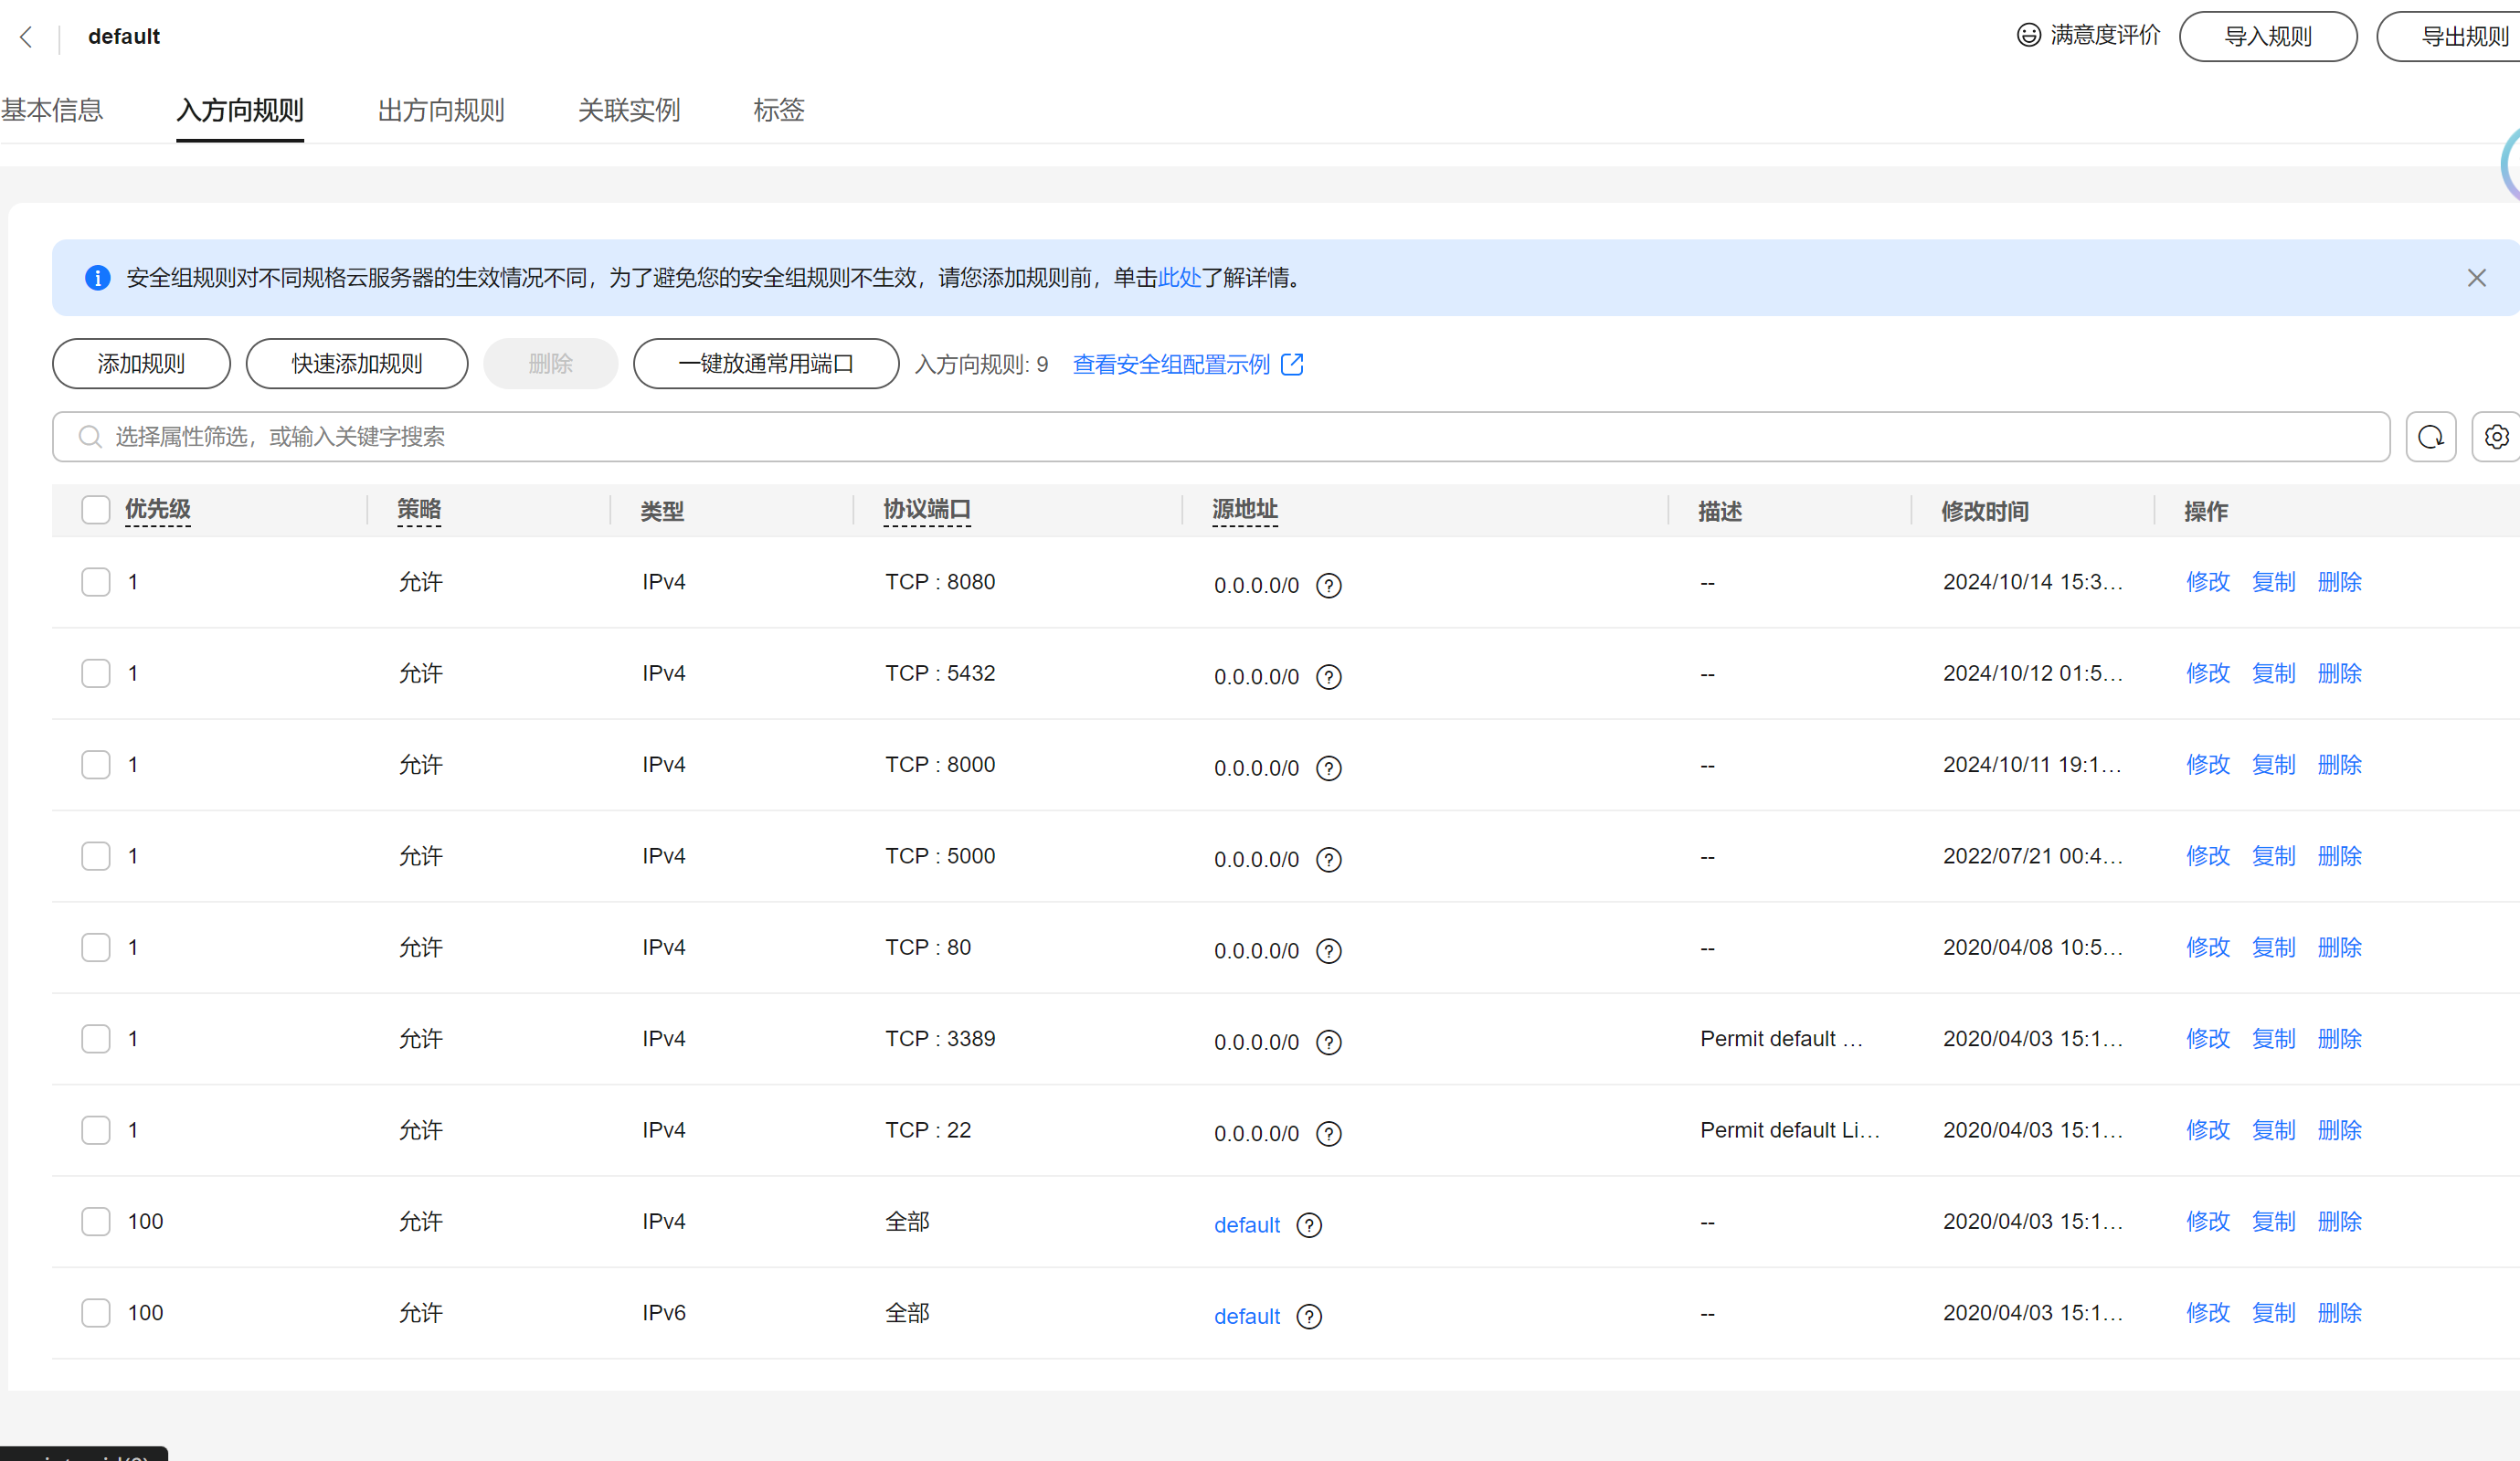Screen dimensions: 2520x1461
Task: Click the satisfaction rating smiley icon
Action: tap(2028, 36)
